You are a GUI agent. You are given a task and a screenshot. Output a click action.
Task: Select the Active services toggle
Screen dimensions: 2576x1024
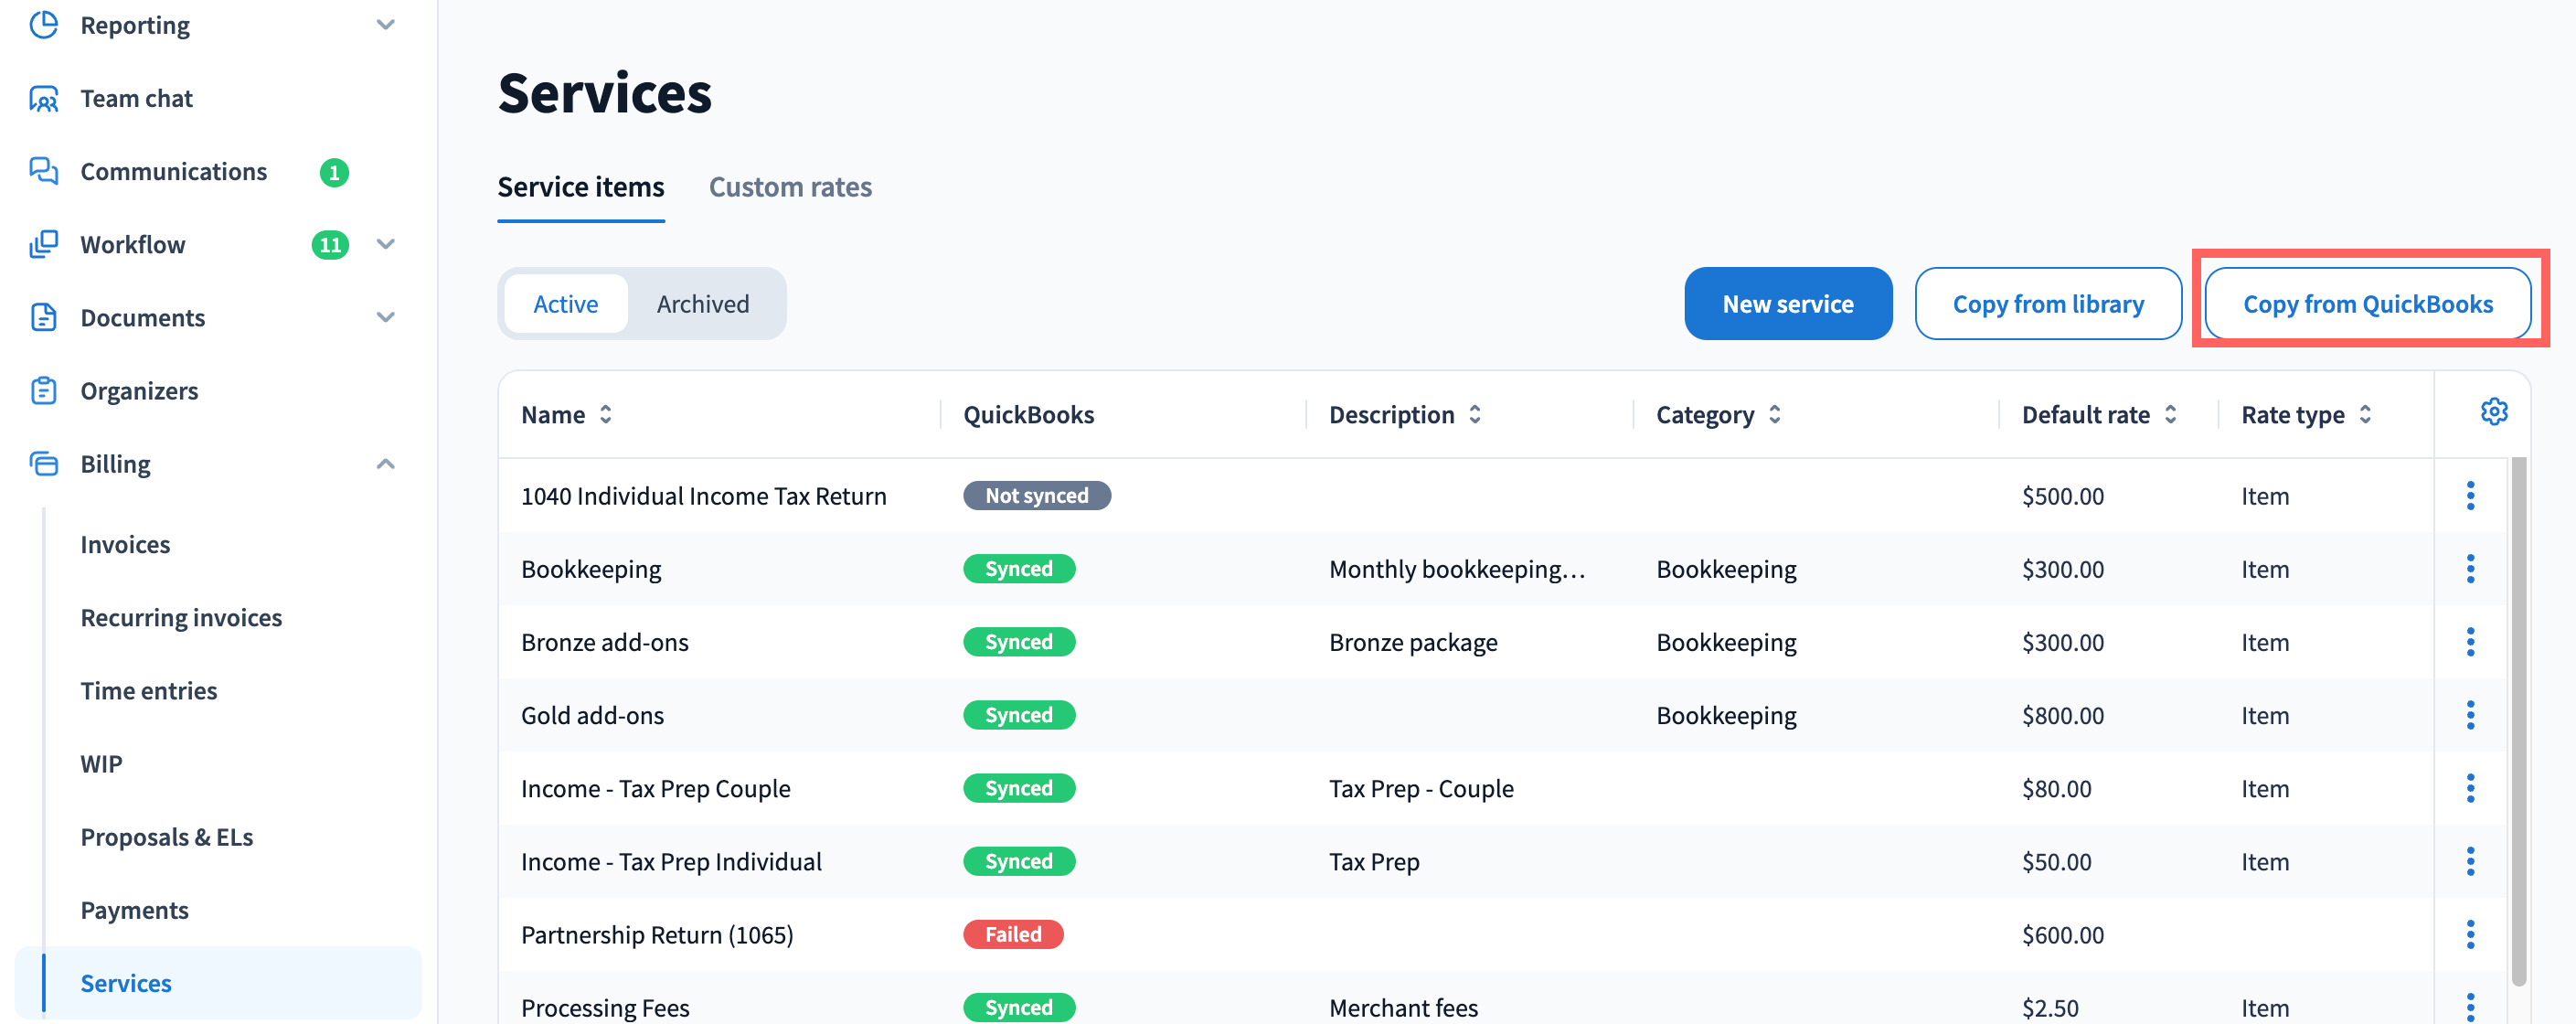click(565, 304)
